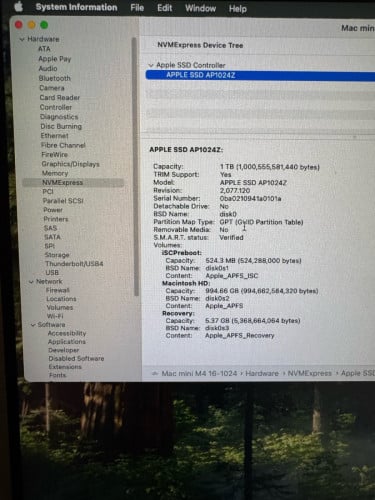Click the S.M.A.R.T. status Verified value
Screen dimensions: 375x500
click(x=231, y=238)
